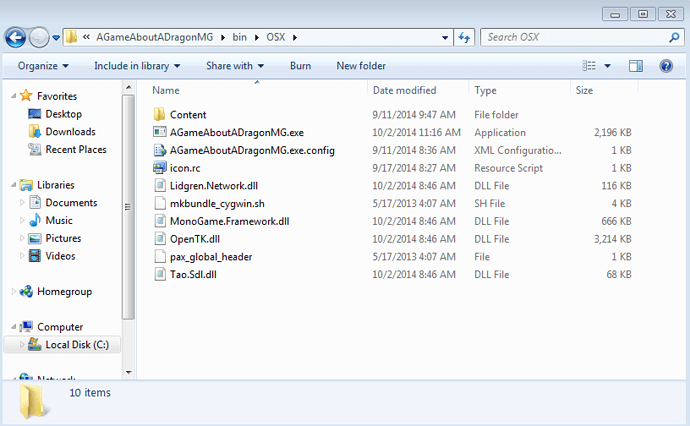Click the search magnifier icon
The image size is (690, 426).
point(674,37)
